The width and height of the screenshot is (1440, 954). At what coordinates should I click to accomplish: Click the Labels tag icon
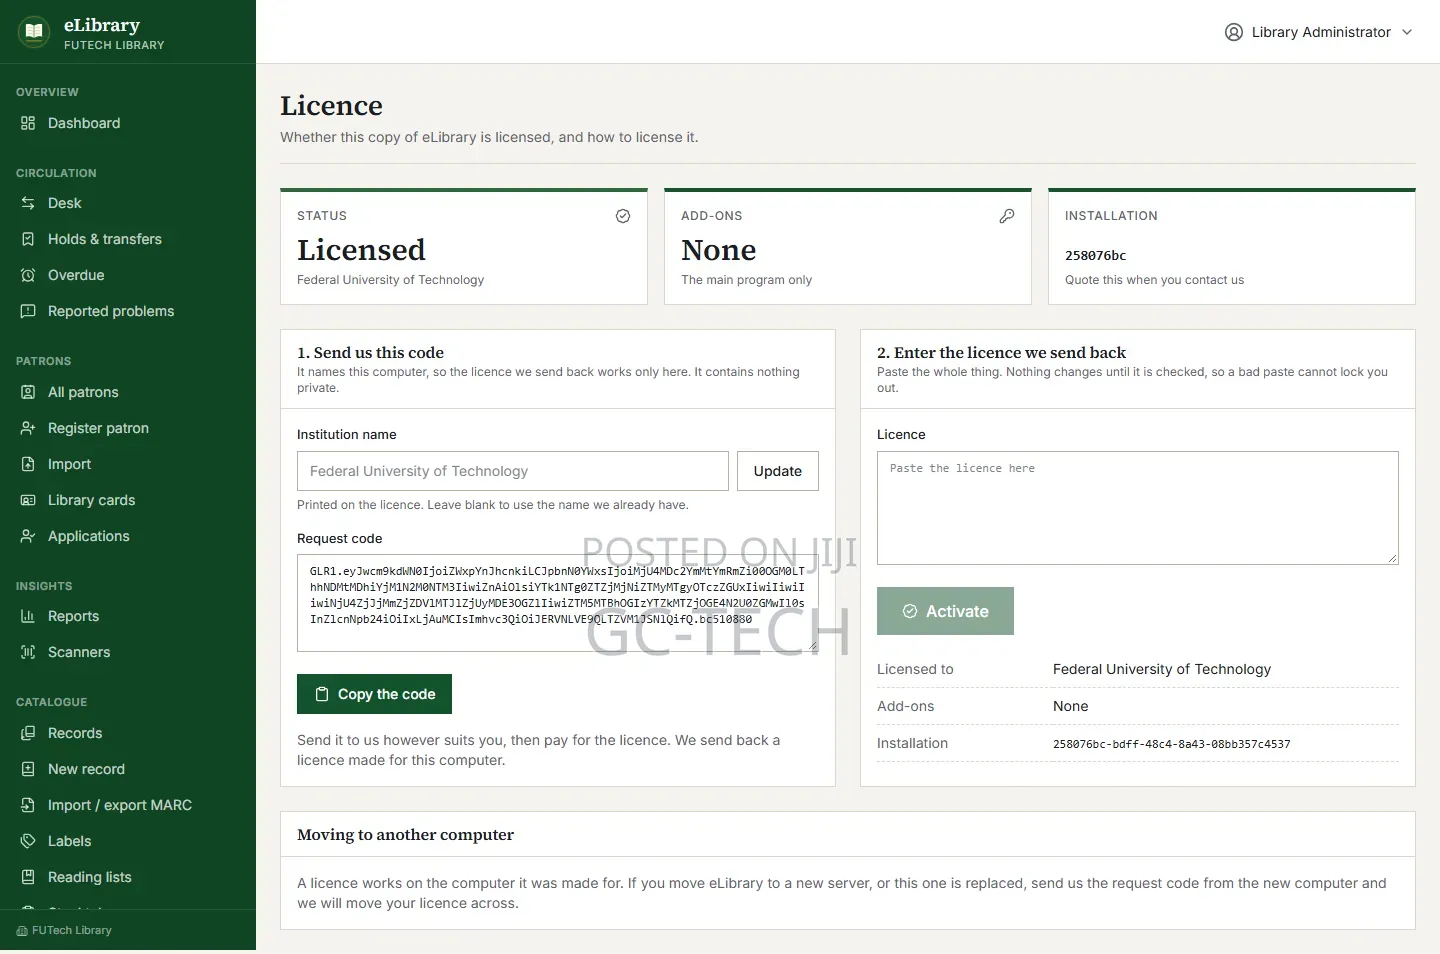28,841
